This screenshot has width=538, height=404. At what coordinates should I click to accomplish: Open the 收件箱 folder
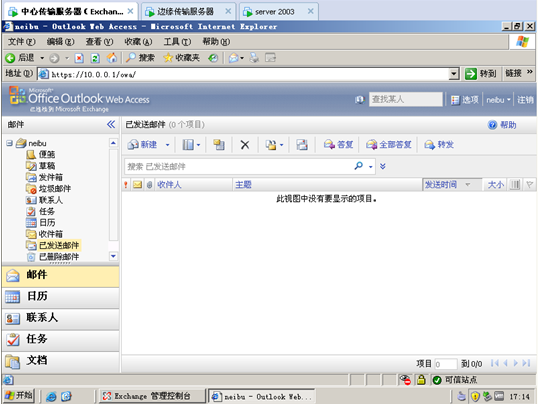[44, 234]
